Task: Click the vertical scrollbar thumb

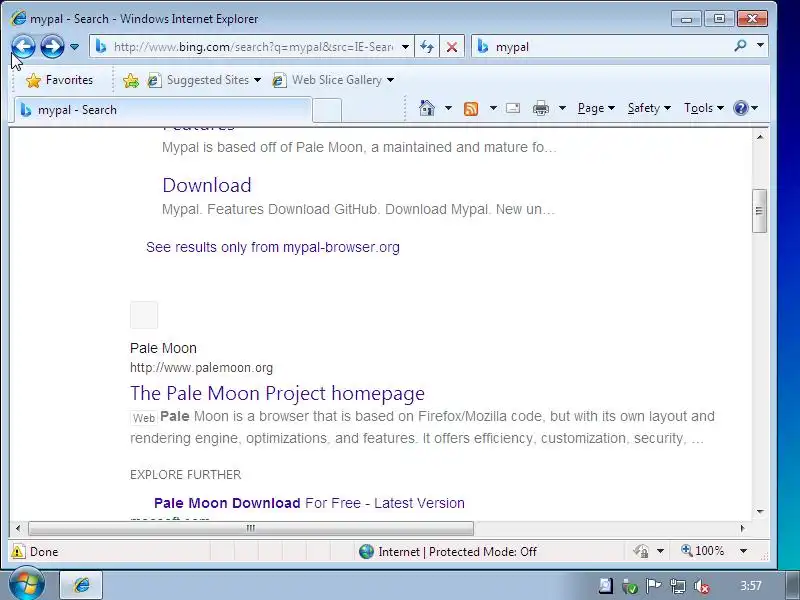Action: 760,211
